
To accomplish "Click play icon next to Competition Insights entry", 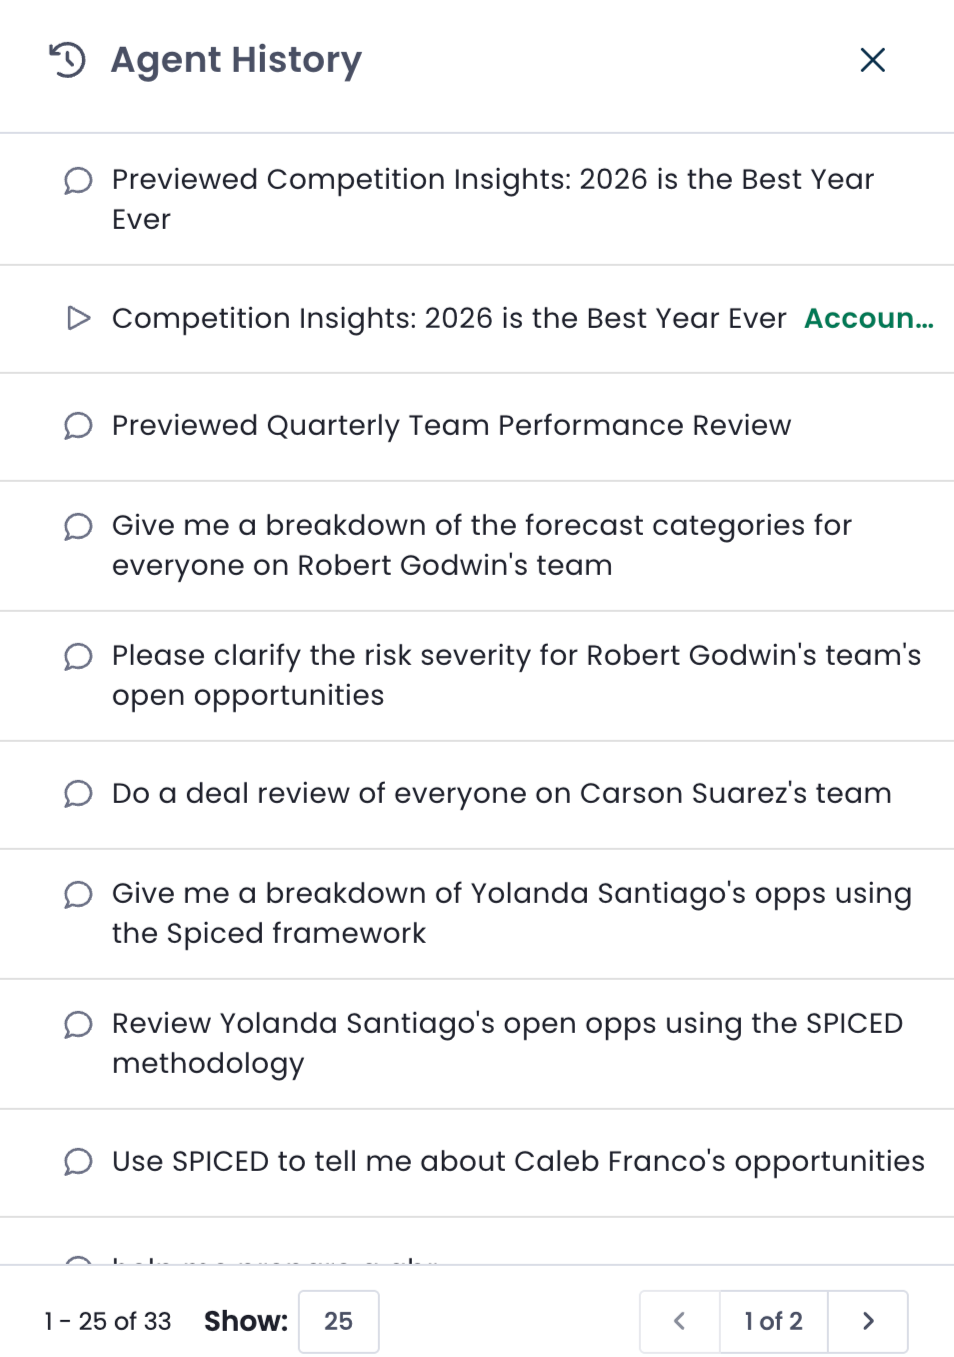I will pyautogui.click(x=78, y=318).
